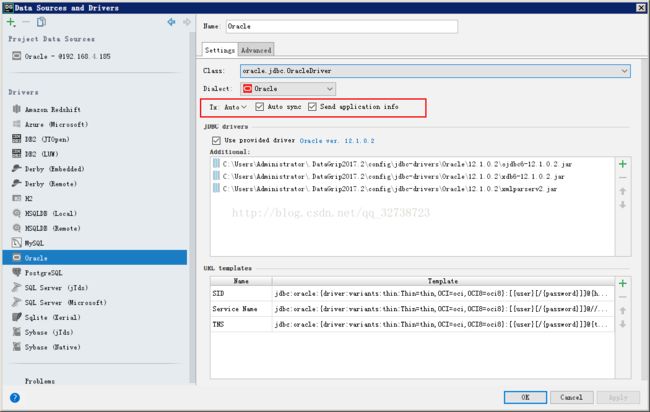Click the minus remove data source icon

coord(26,22)
